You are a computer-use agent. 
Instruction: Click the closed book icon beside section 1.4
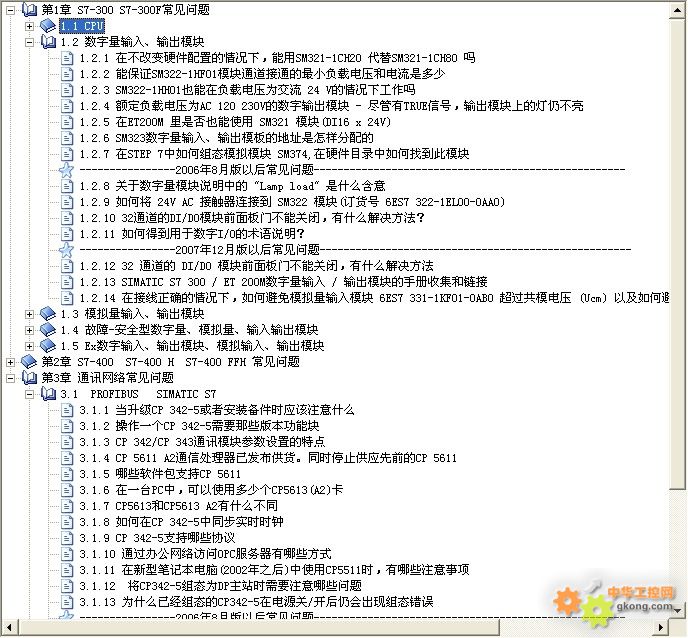tap(48, 330)
